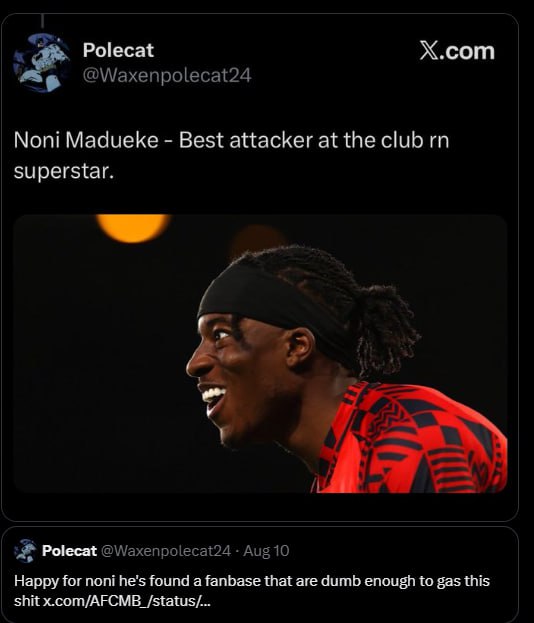Image resolution: width=534 pixels, height=623 pixels.
Task: Click the quoted tweet text body
Action: pos(252,591)
